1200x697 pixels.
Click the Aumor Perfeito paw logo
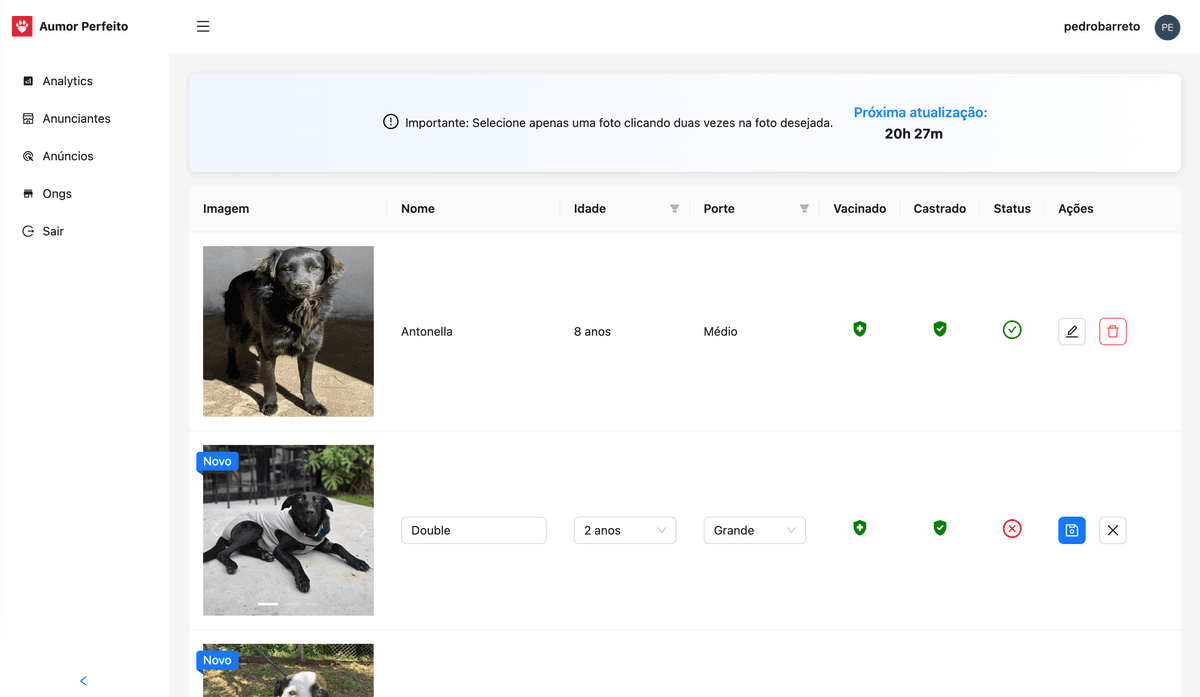tap(22, 27)
